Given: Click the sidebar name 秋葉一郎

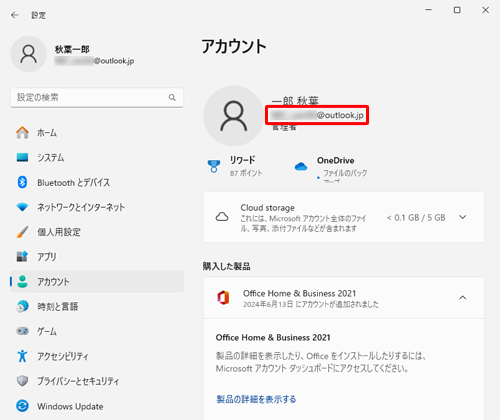Looking at the screenshot, I should pos(72,49).
